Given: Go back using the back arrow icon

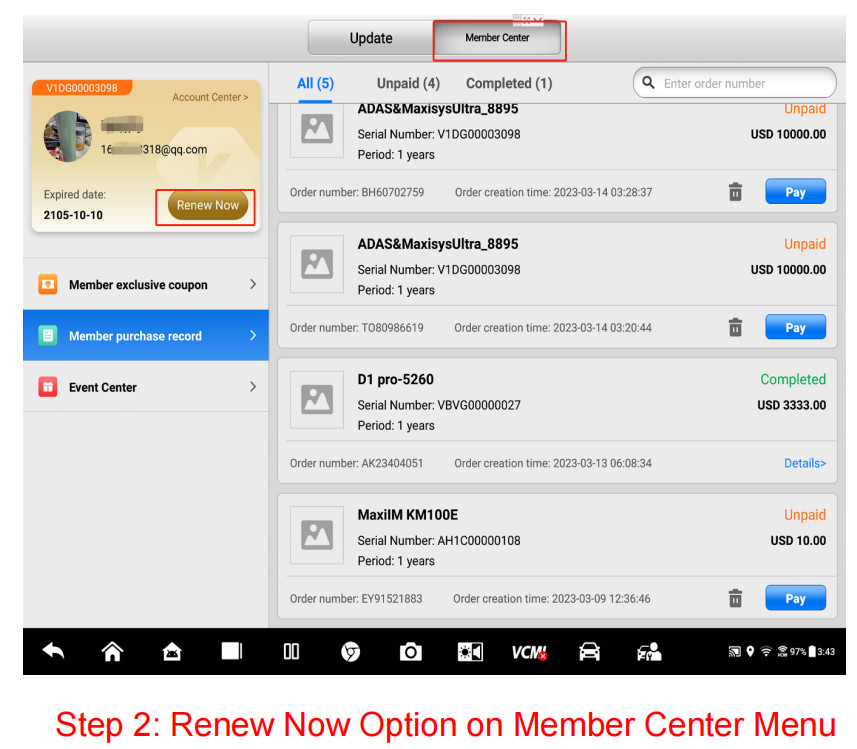Looking at the screenshot, I should point(53,651).
